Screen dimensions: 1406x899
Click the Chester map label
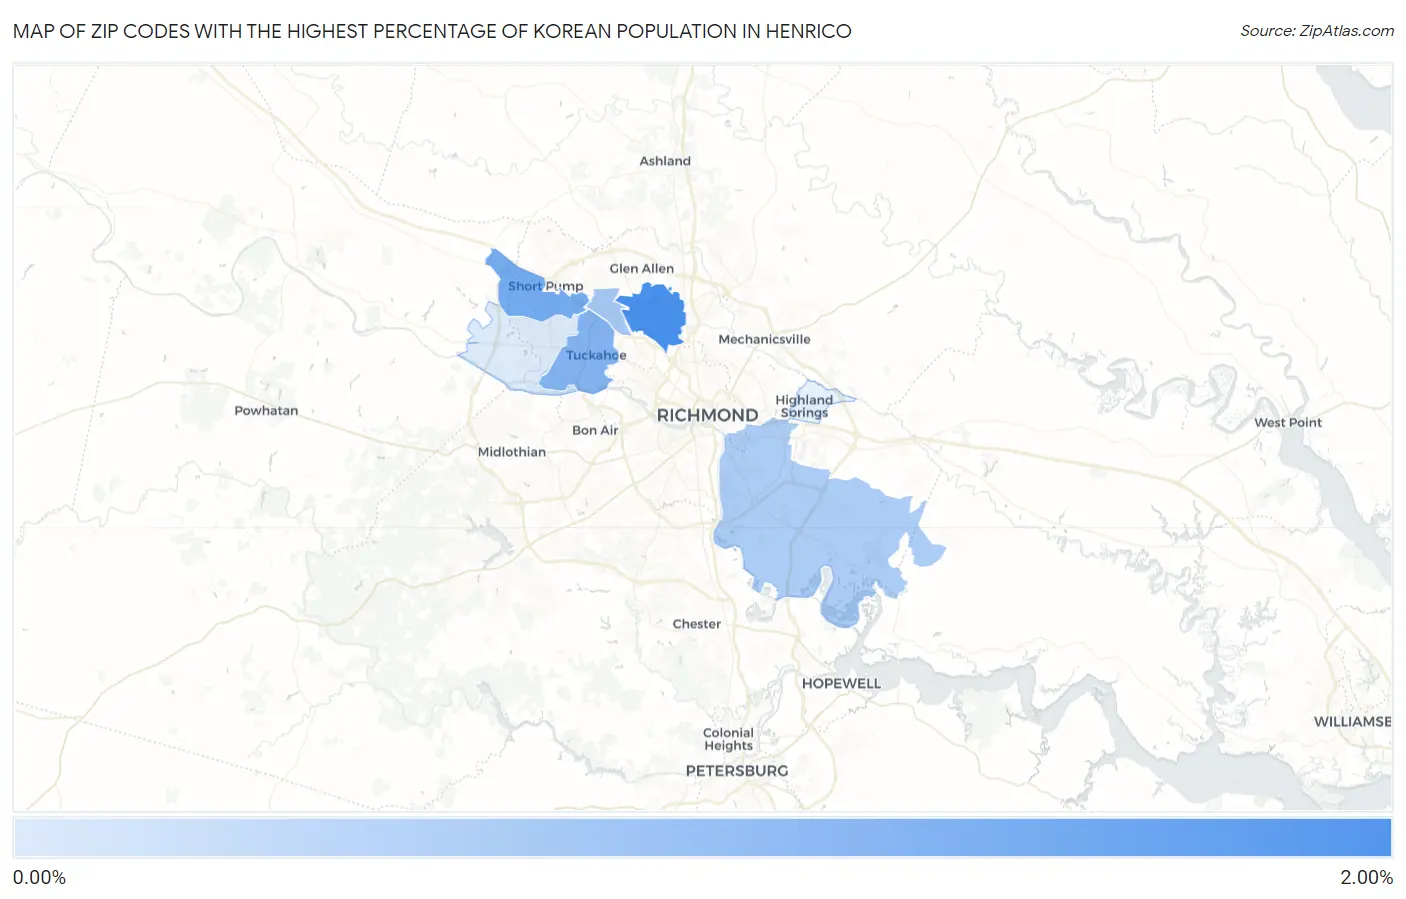(697, 624)
